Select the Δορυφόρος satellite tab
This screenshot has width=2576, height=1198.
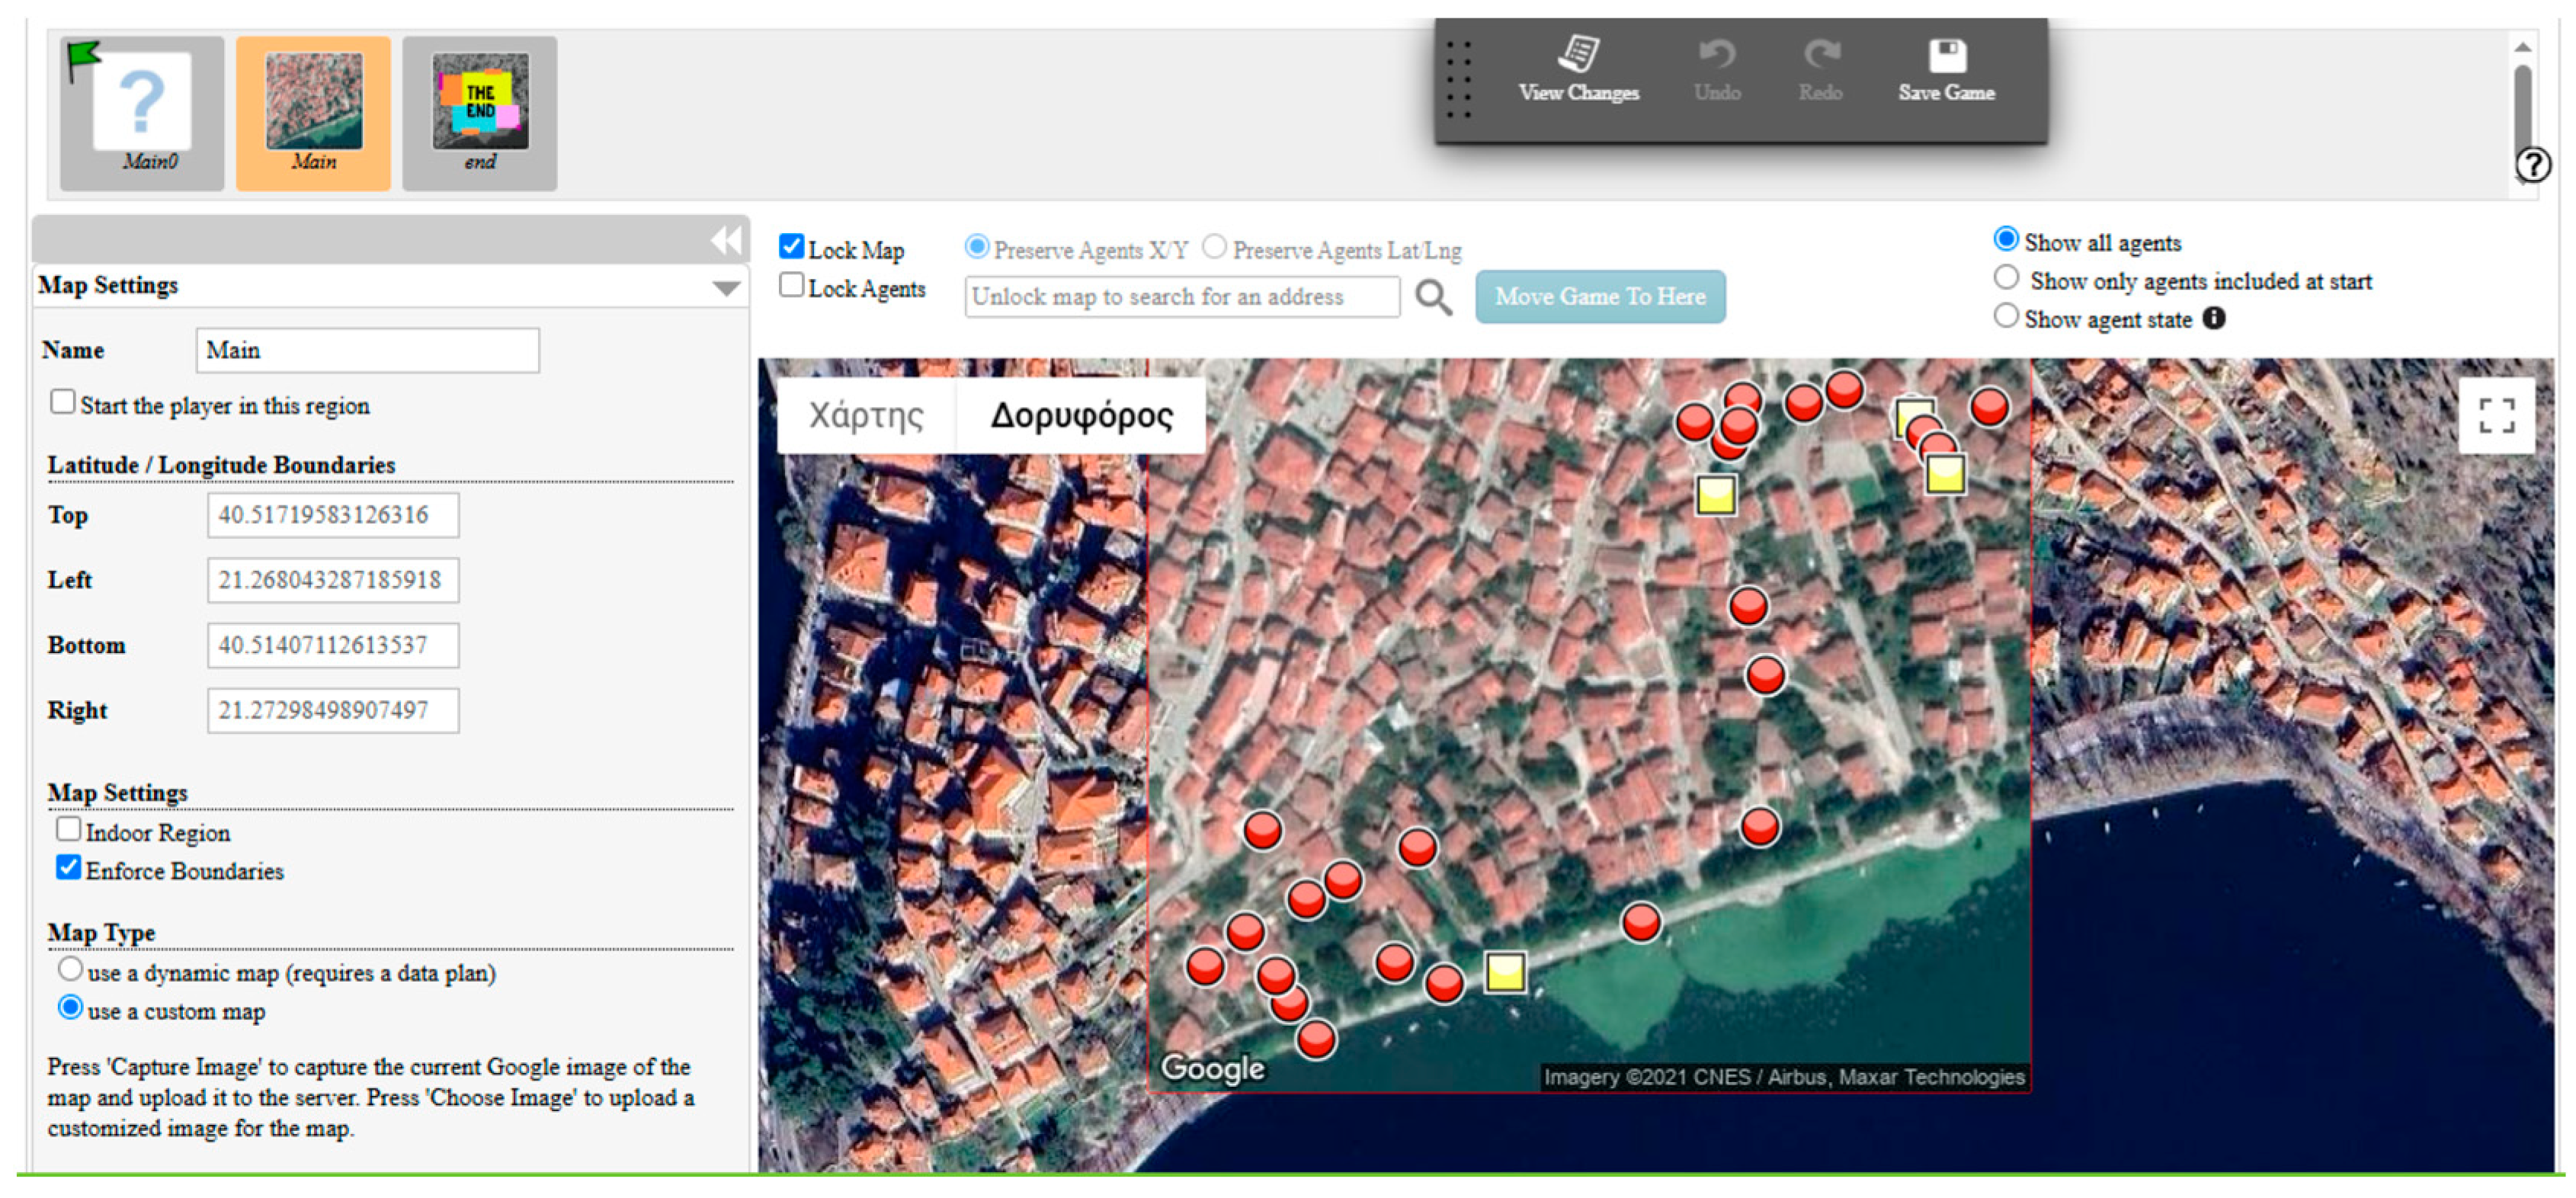point(1081,416)
